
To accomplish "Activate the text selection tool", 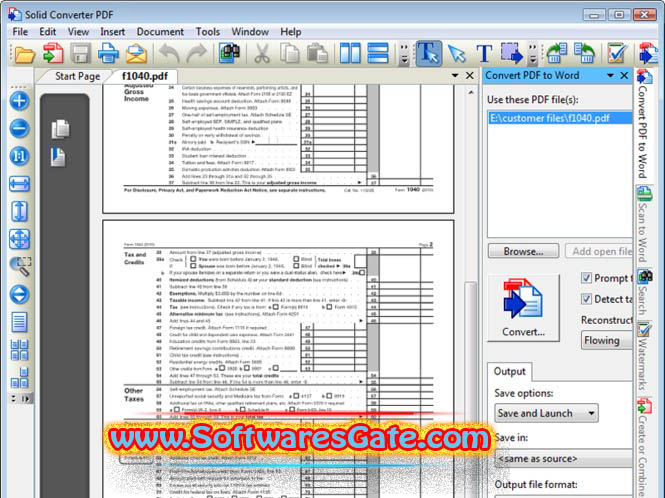I will (429, 53).
